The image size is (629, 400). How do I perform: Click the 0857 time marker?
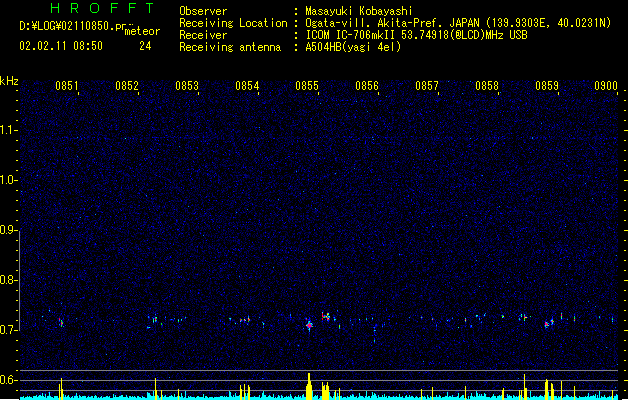pos(427,86)
